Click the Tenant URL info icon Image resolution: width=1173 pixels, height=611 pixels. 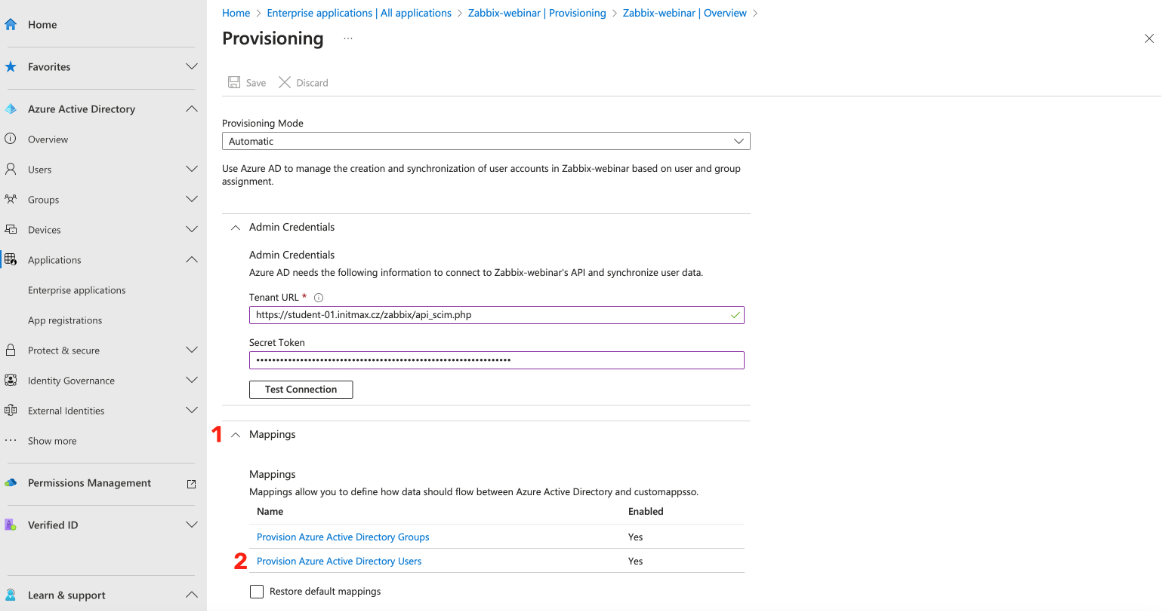318,298
